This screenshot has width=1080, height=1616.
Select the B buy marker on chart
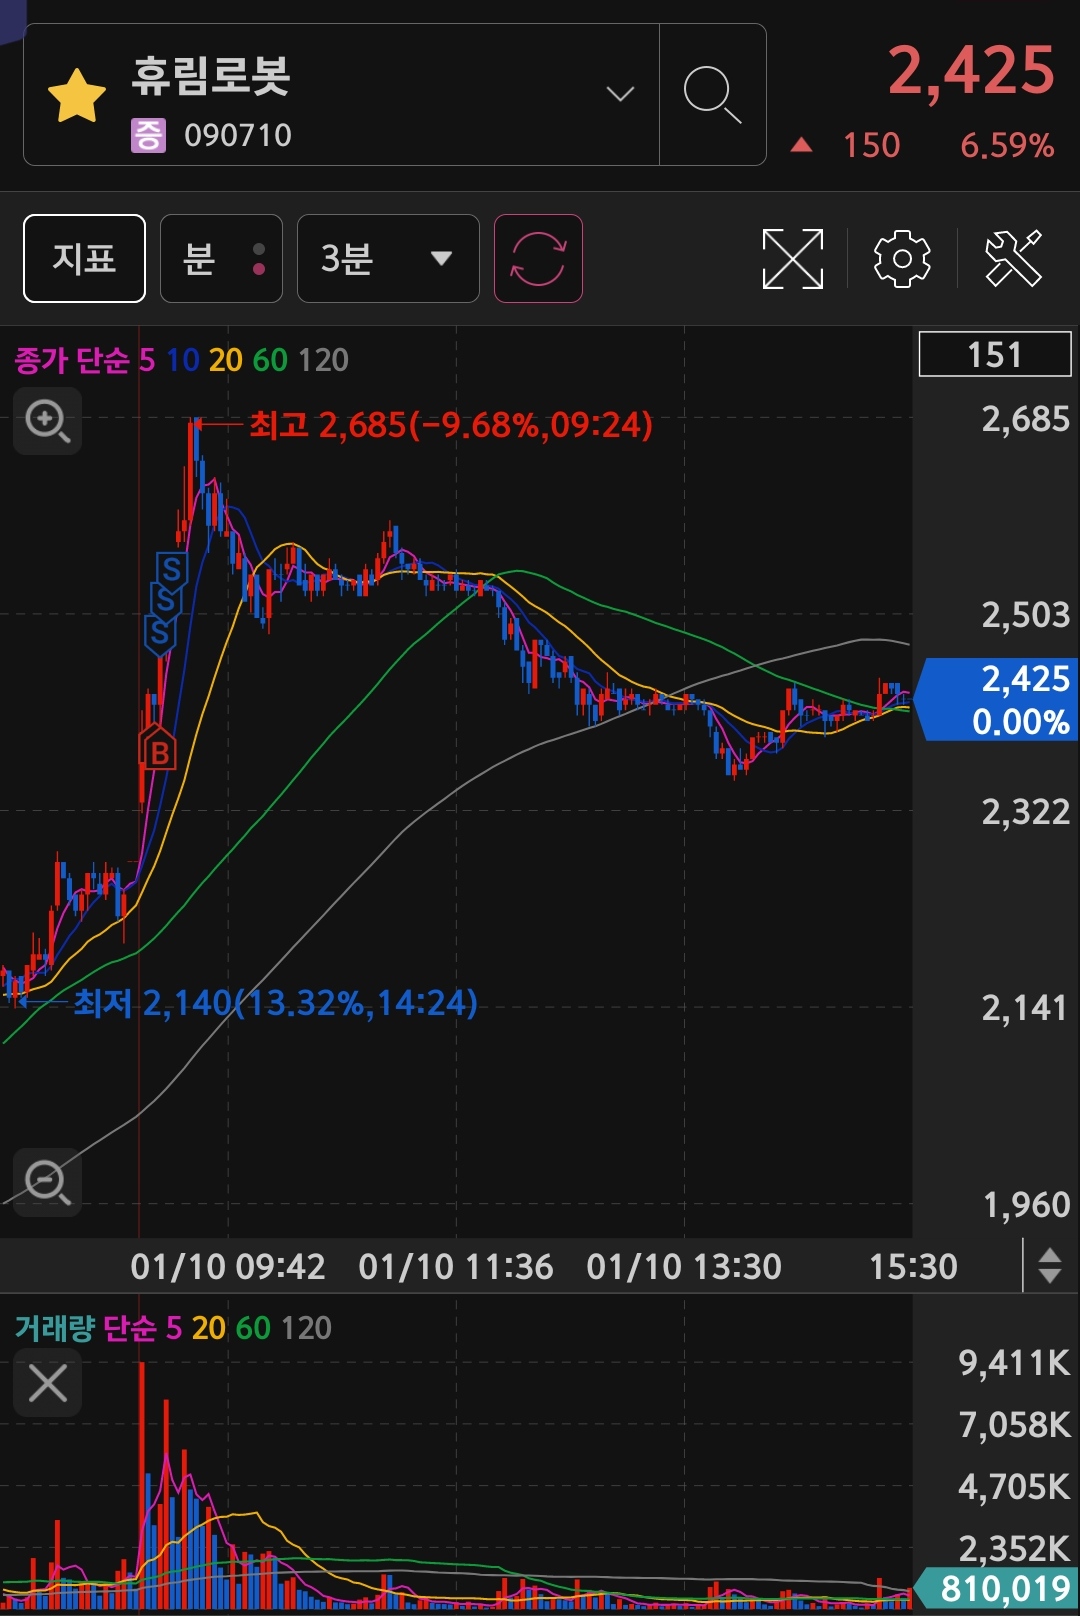(x=158, y=750)
